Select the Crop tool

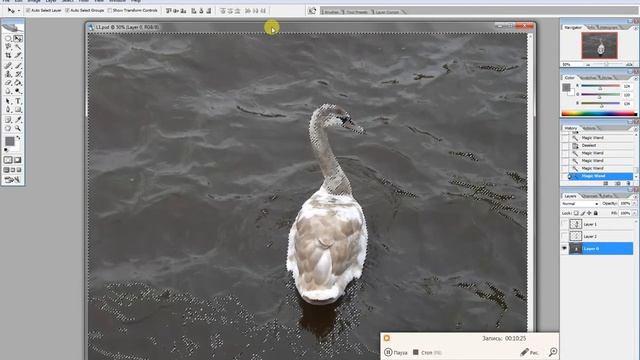(x=8, y=56)
